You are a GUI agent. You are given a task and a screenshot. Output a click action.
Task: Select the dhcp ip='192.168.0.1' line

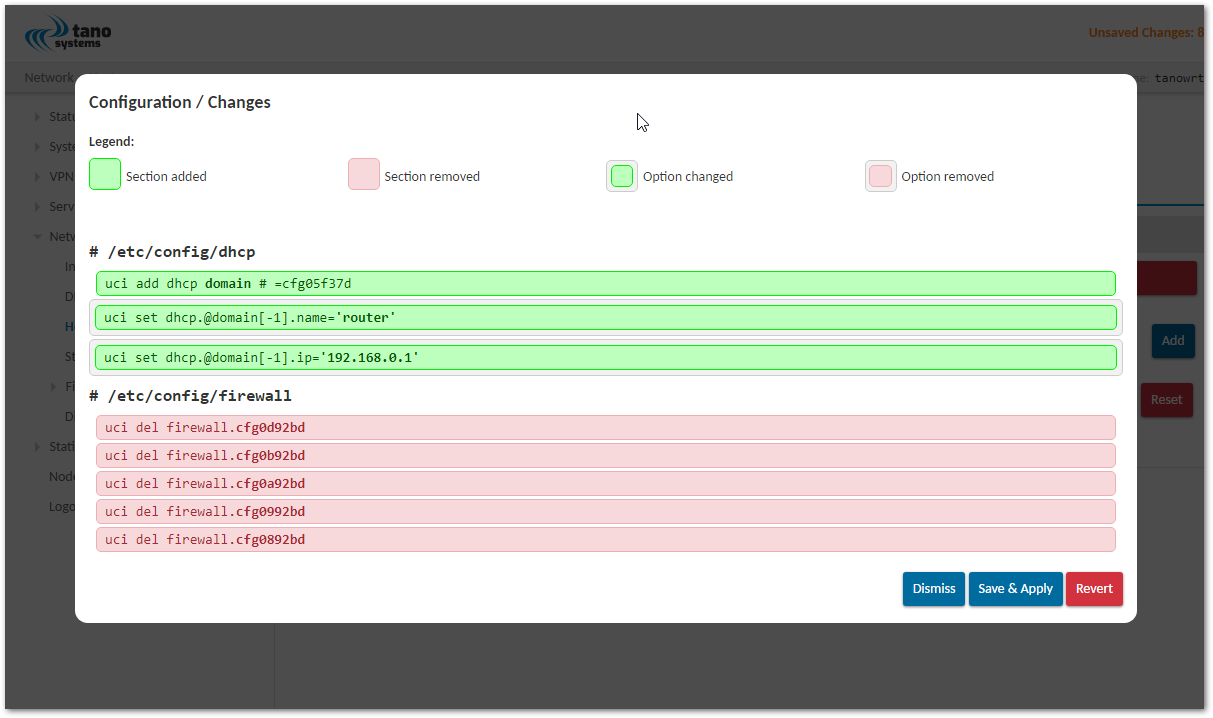(x=606, y=357)
